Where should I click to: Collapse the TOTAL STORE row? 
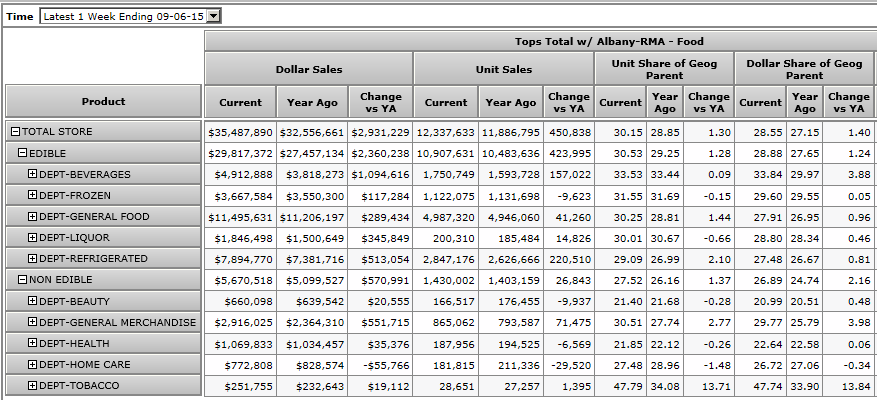(15, 132)
